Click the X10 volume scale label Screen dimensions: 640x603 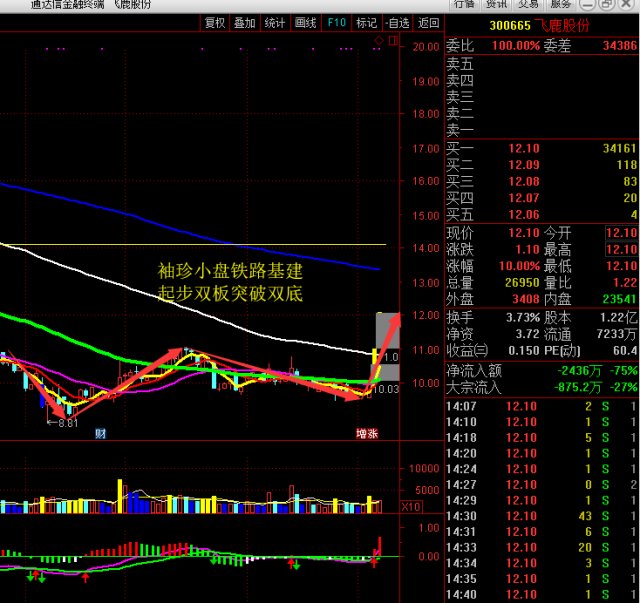pyautogui.click(x=410, y=507)
